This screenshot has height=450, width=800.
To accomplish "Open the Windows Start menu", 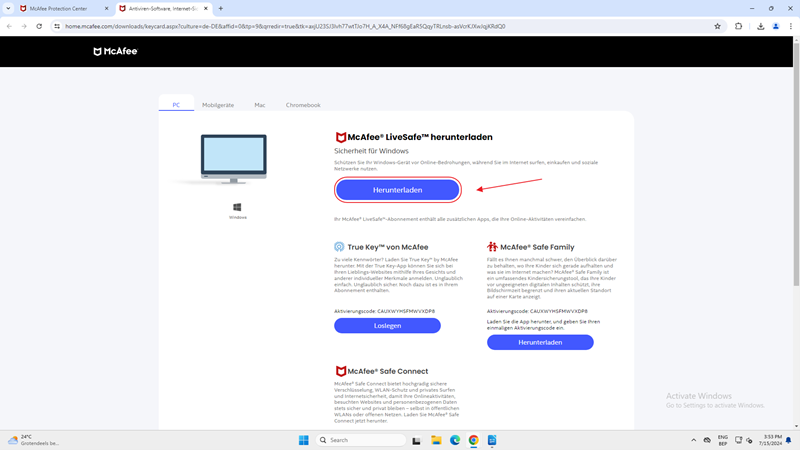I will [304, 440].
